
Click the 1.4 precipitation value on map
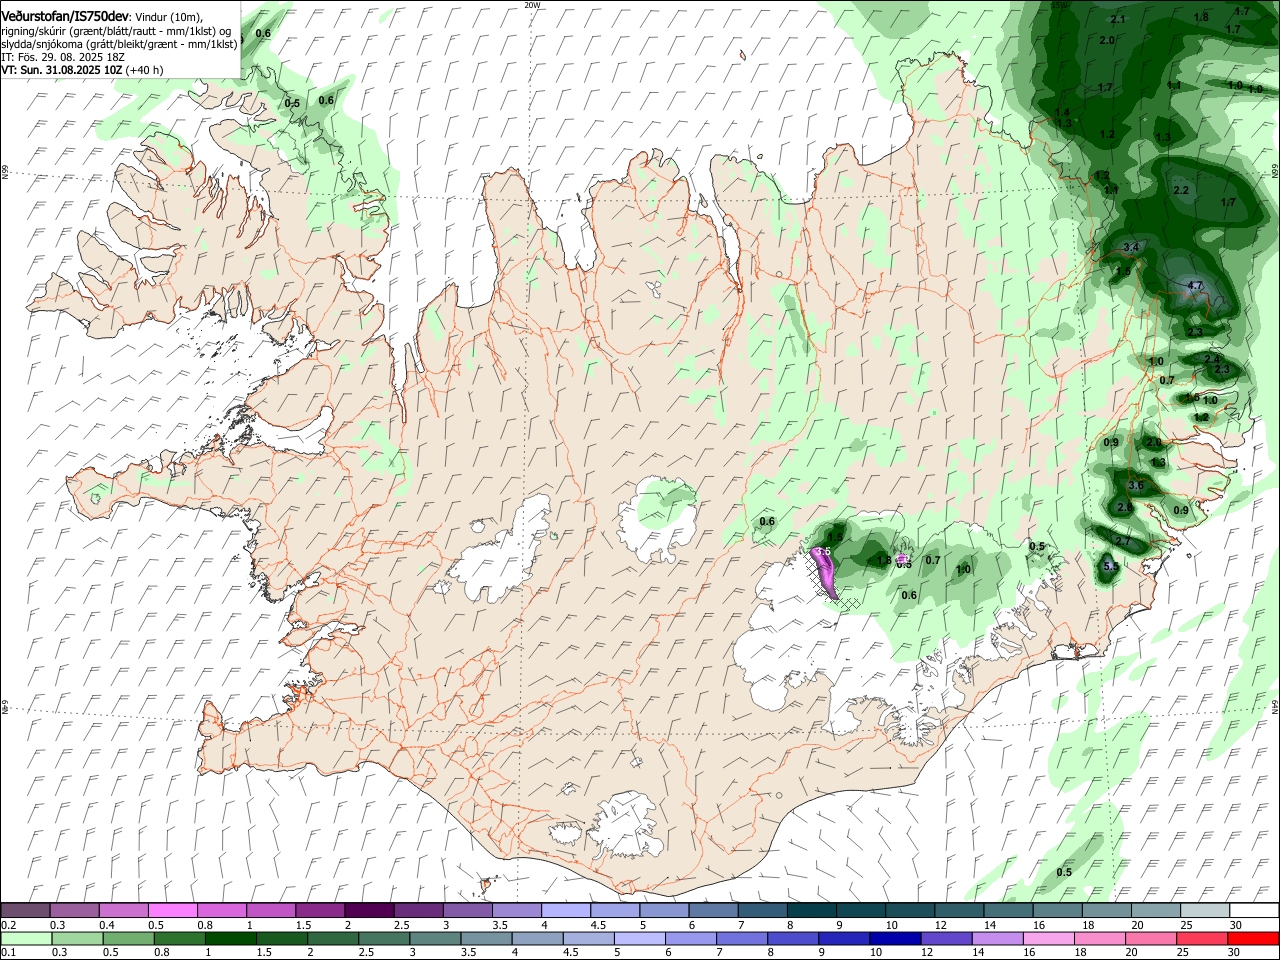tap(1062, 112)
